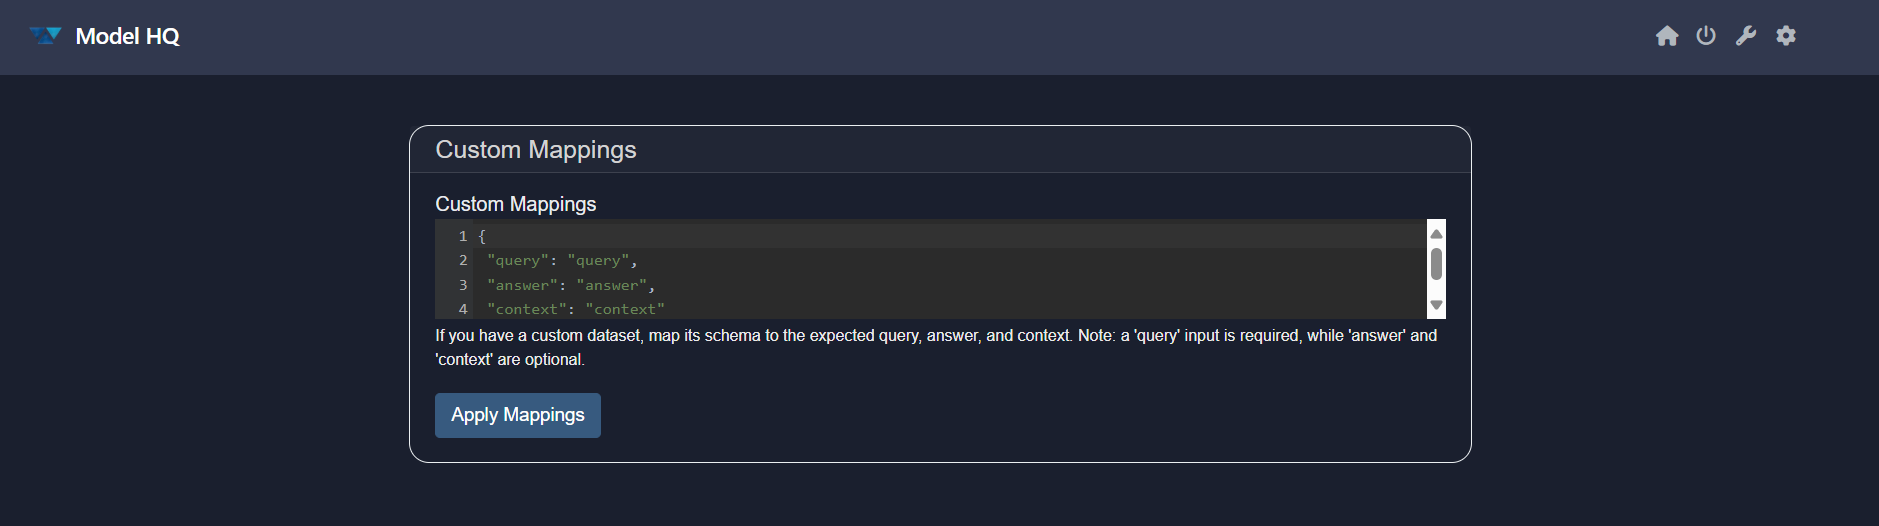Click line number 3 in the gutter

pos(463,286)
